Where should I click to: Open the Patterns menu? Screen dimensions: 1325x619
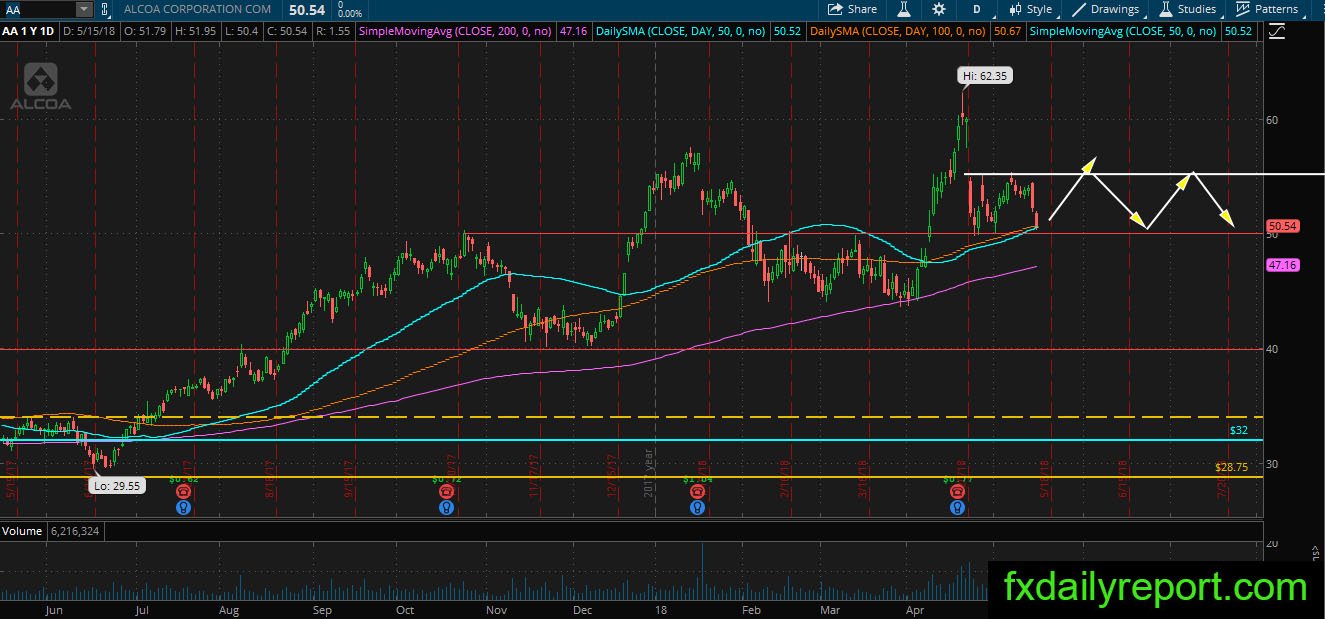tap(1268, 9)
